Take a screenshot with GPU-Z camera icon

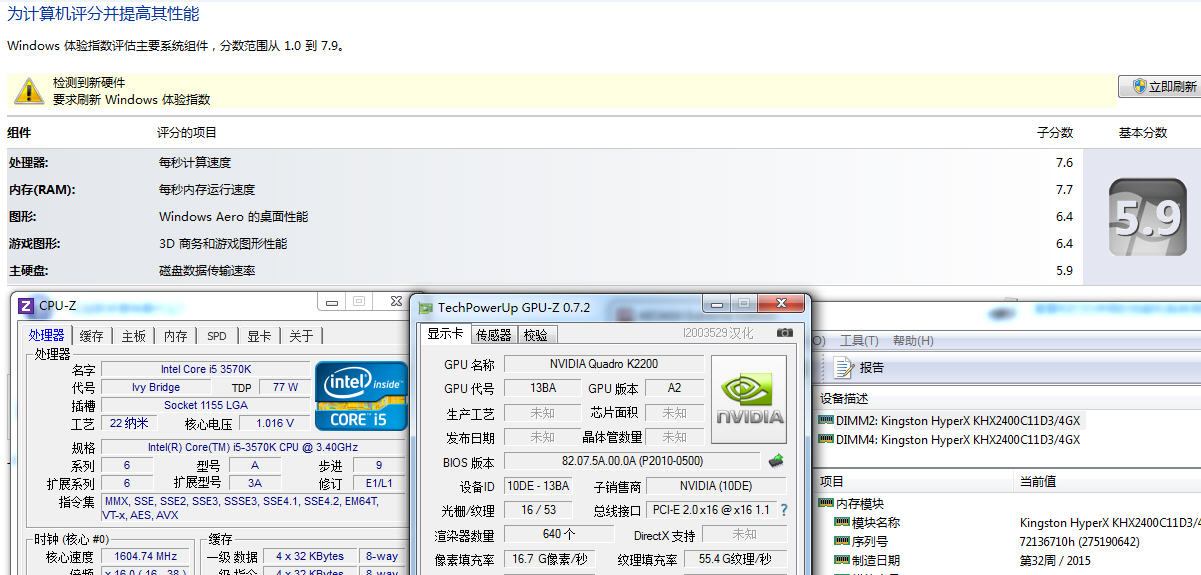(x=785, y=333)
